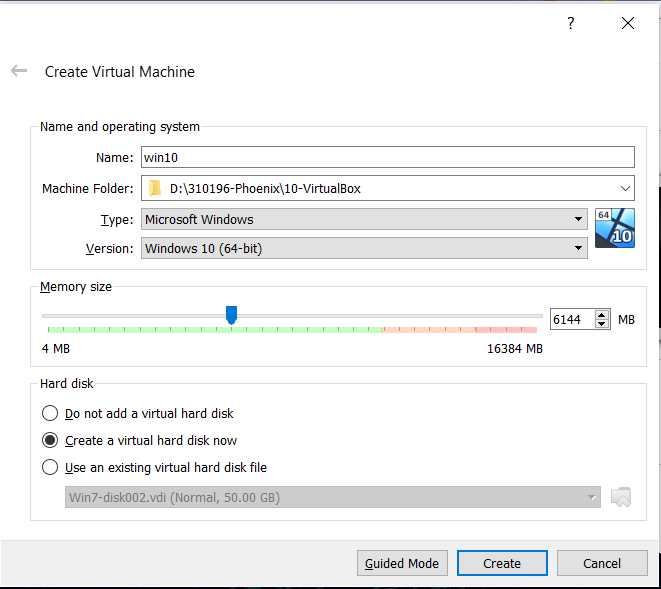
Task: Click the folder icon in Machine Folder field
Action: [x=155, y=188]
